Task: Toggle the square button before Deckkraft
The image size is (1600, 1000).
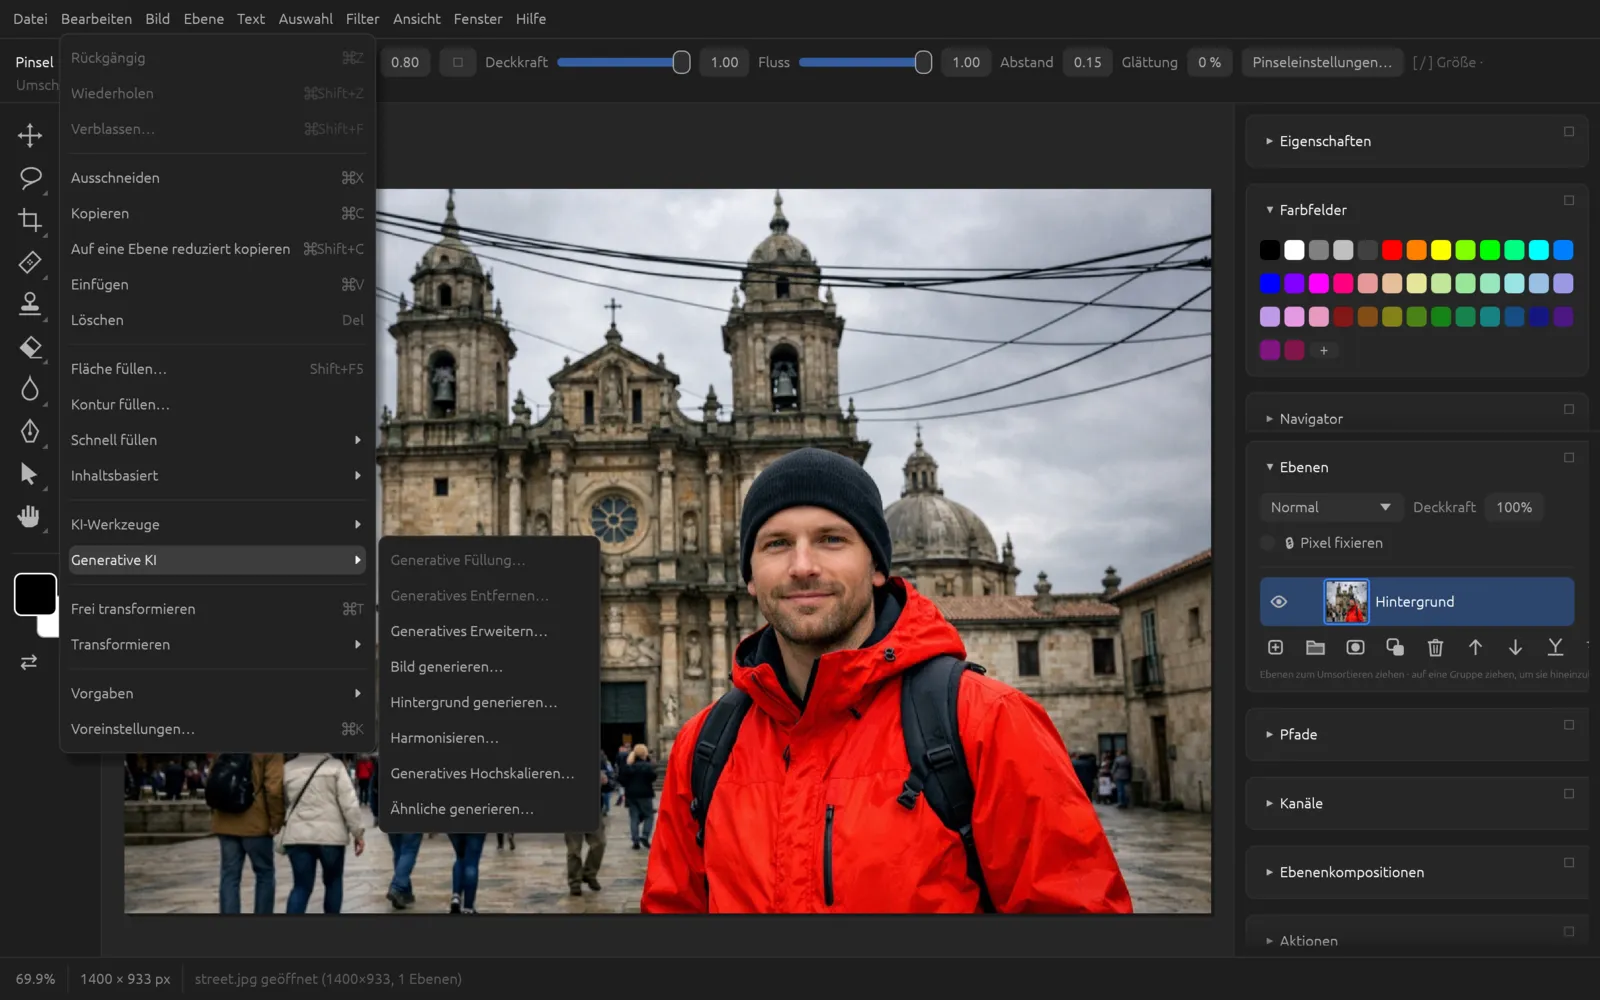Action: click(457, 62)
